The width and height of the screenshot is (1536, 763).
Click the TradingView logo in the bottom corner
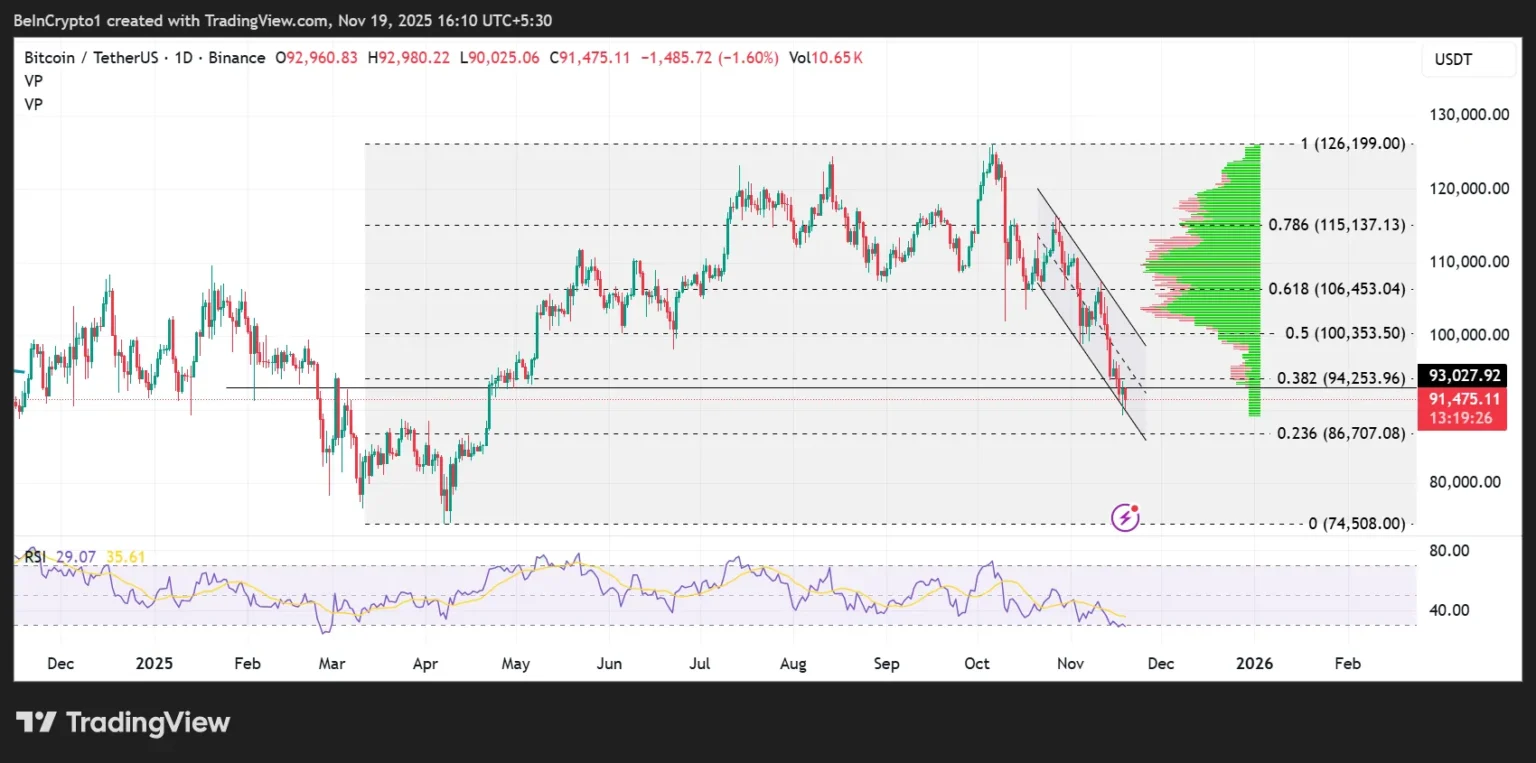[x=120, y=722]
